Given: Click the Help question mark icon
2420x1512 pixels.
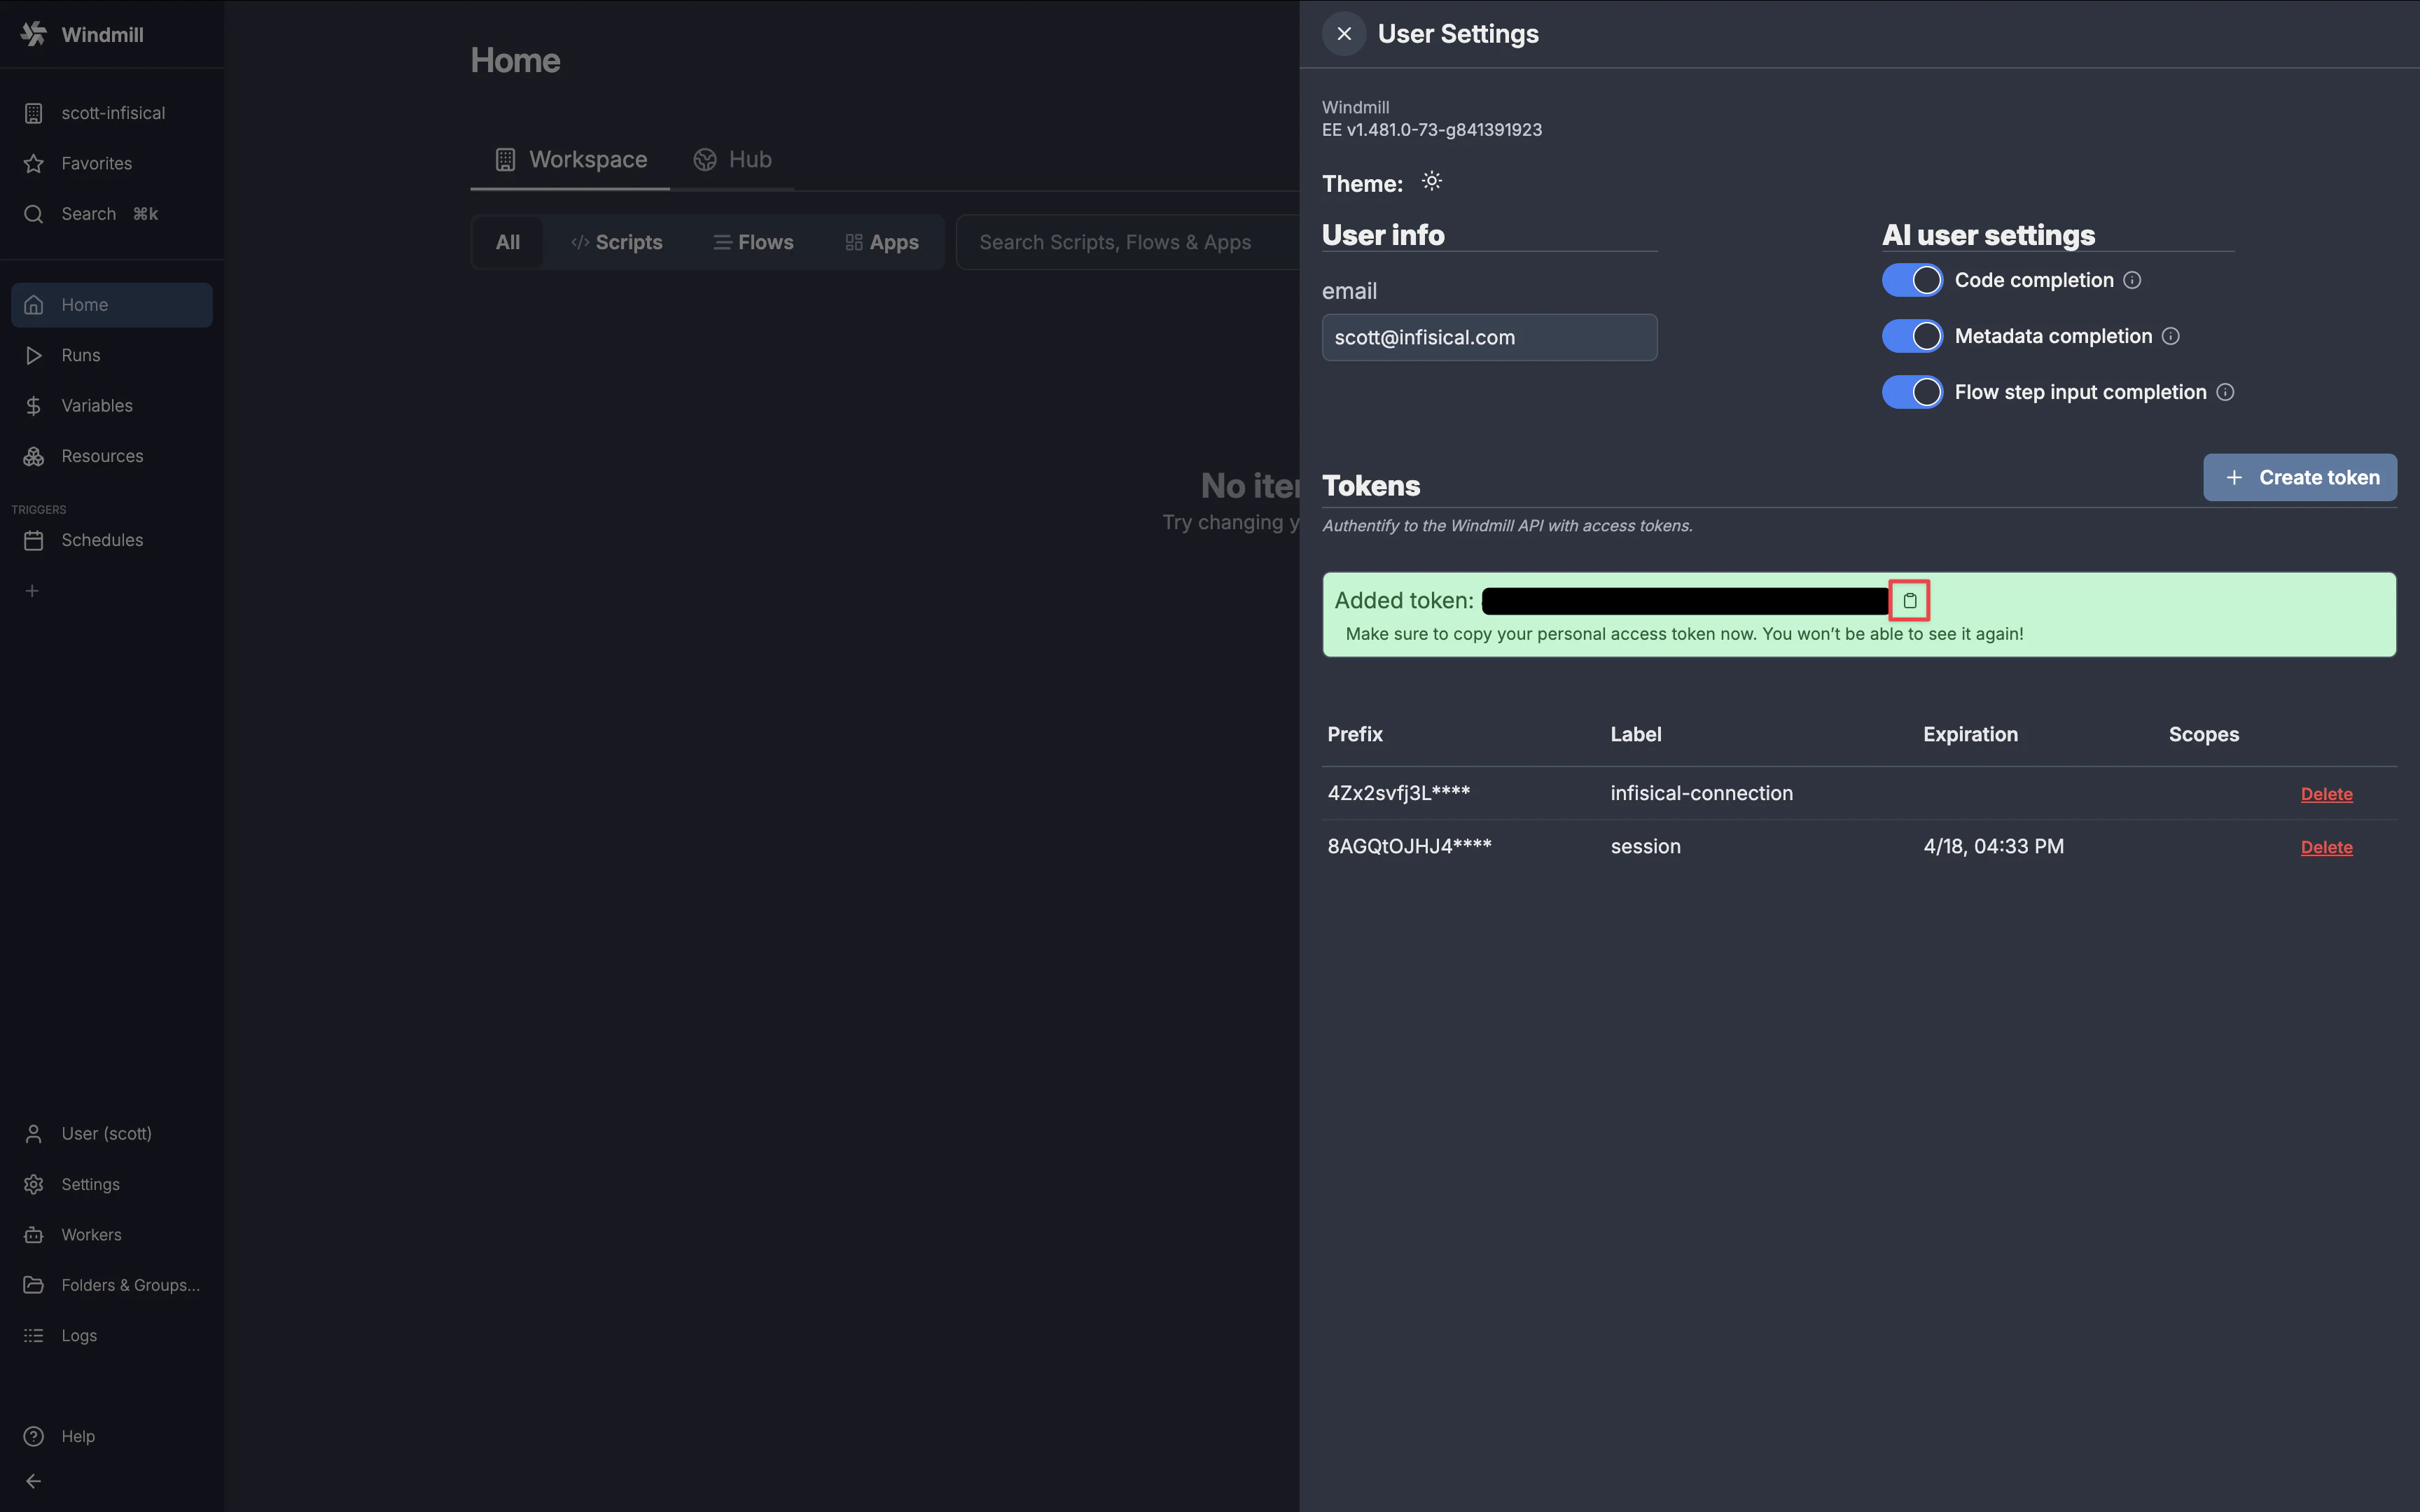Looking at the screenshot, I should click(x=34, y=1436).
